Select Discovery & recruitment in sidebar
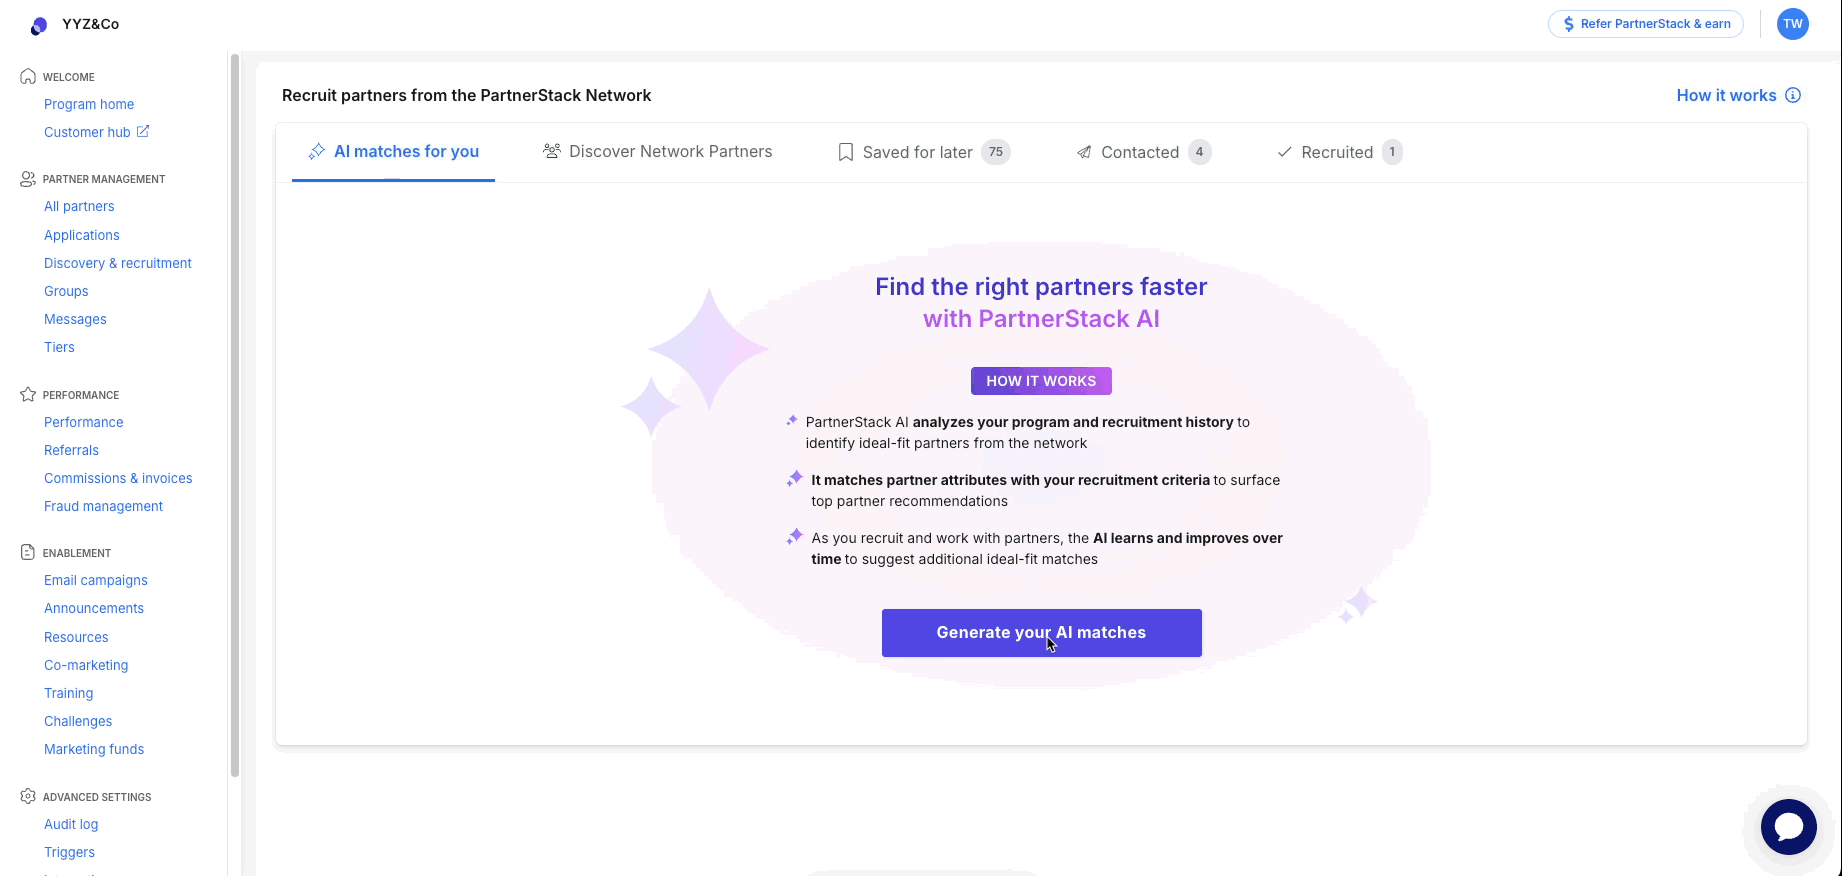This screenshot has height=876, width=1842. point(118,263)
